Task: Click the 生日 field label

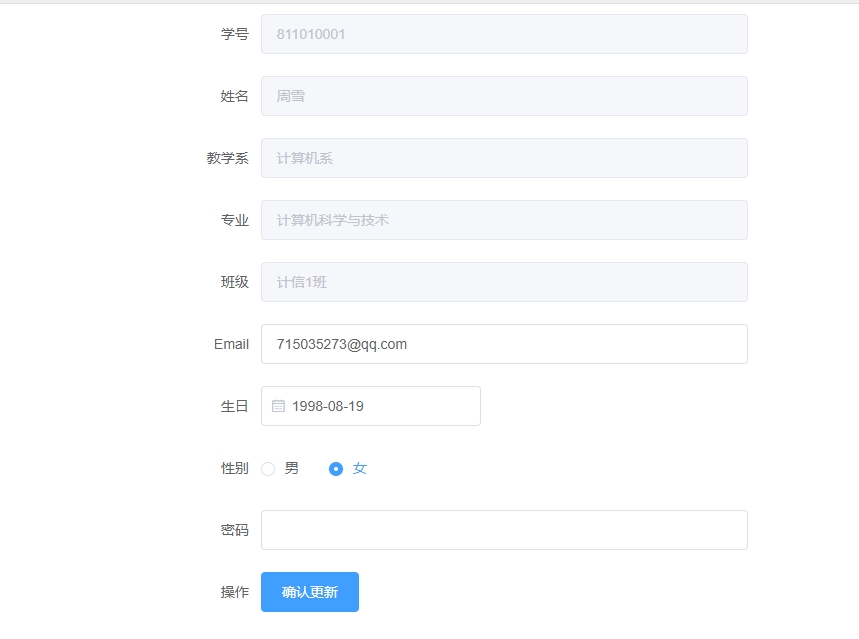Action: [x=234, y=406]
